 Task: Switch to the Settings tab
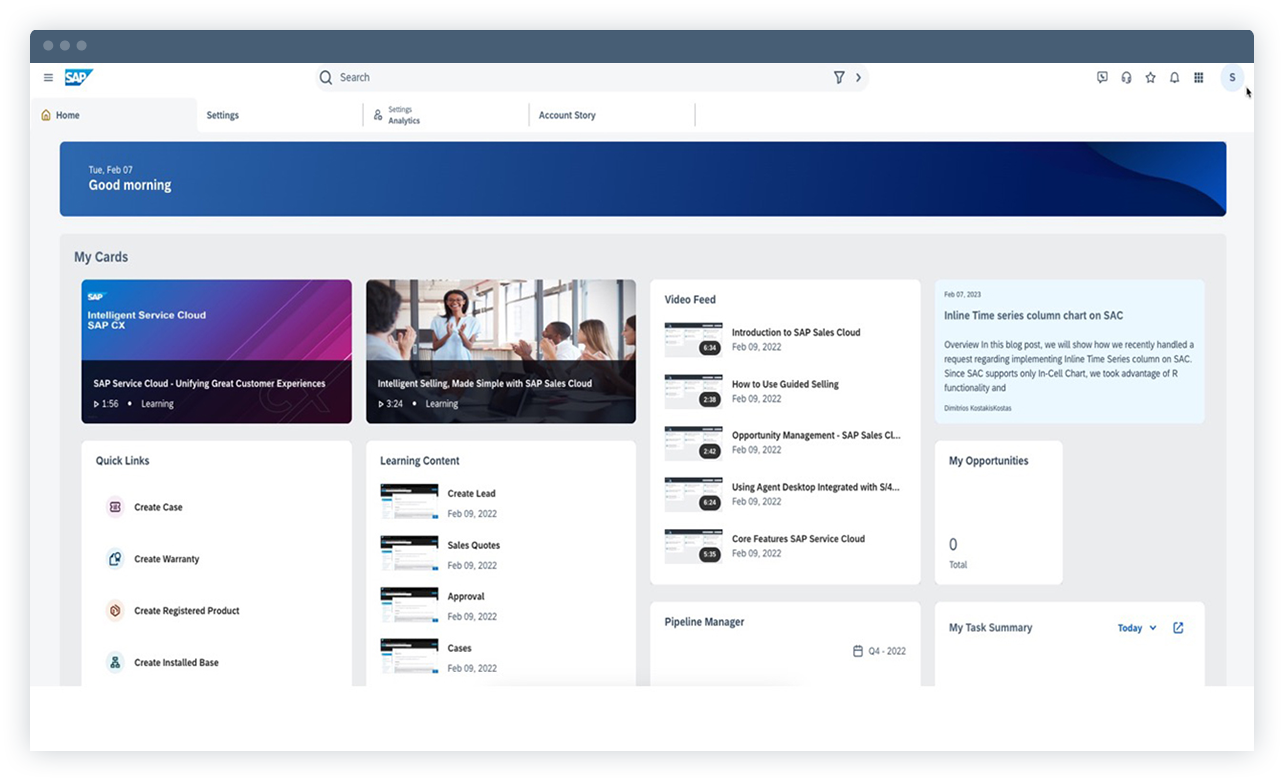pos(222,115)
